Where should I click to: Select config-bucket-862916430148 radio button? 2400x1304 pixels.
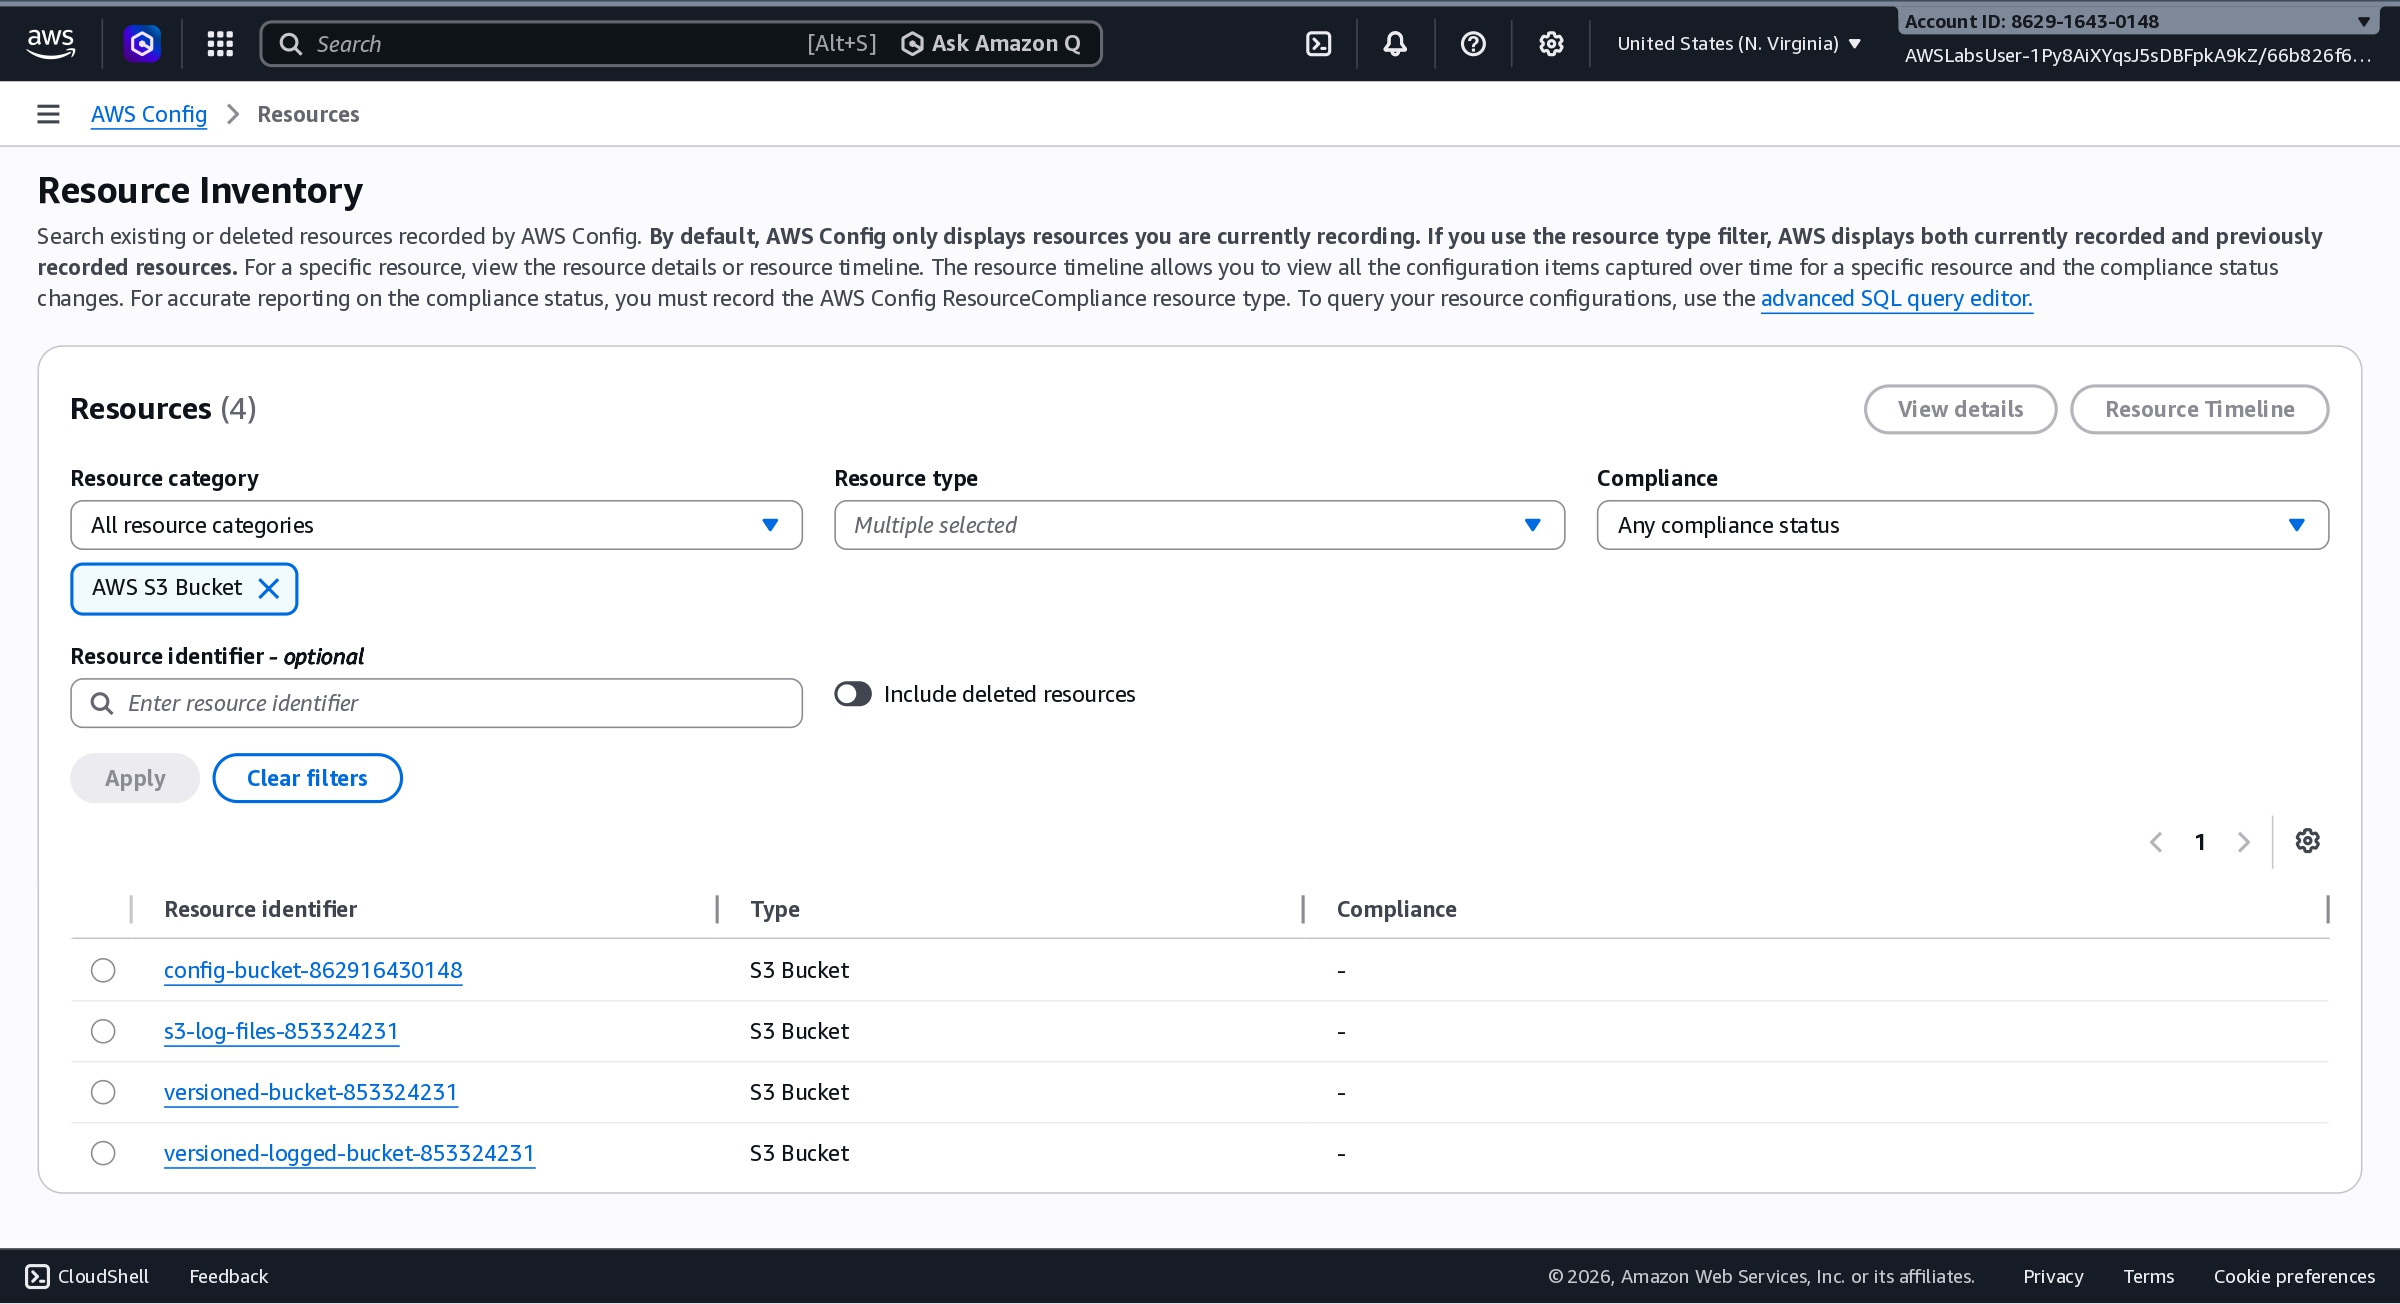pyautogui.click(x=103, y=970)
